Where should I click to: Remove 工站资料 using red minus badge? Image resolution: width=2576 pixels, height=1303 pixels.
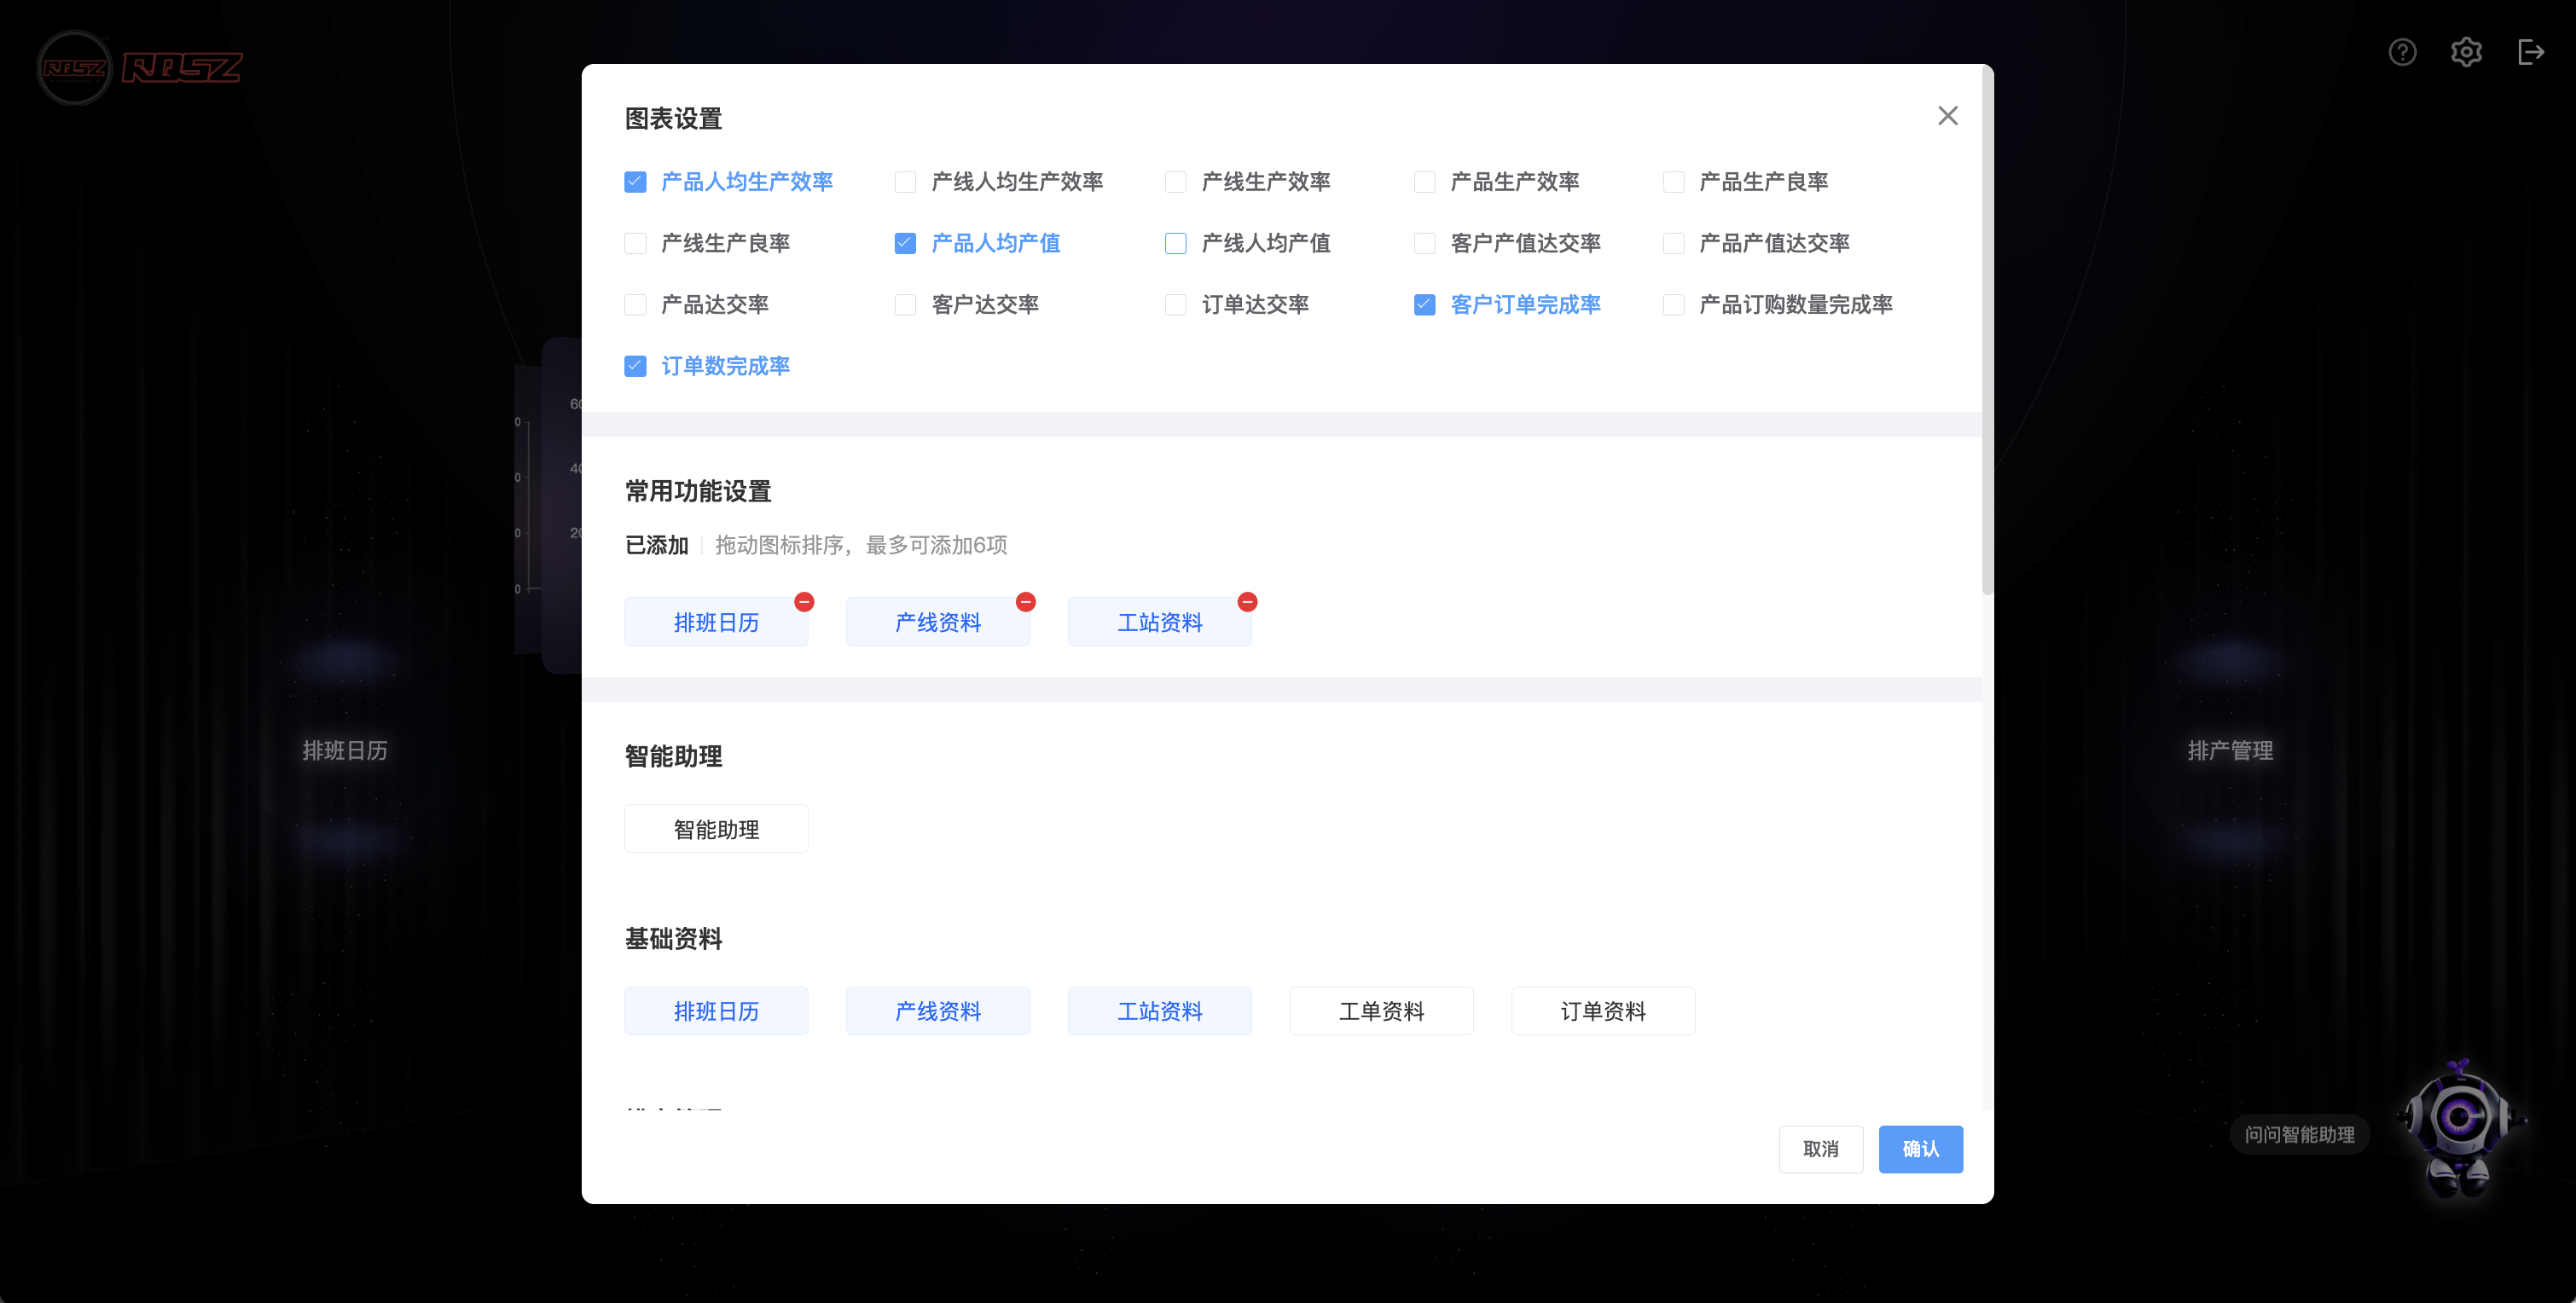[1247, 601]
